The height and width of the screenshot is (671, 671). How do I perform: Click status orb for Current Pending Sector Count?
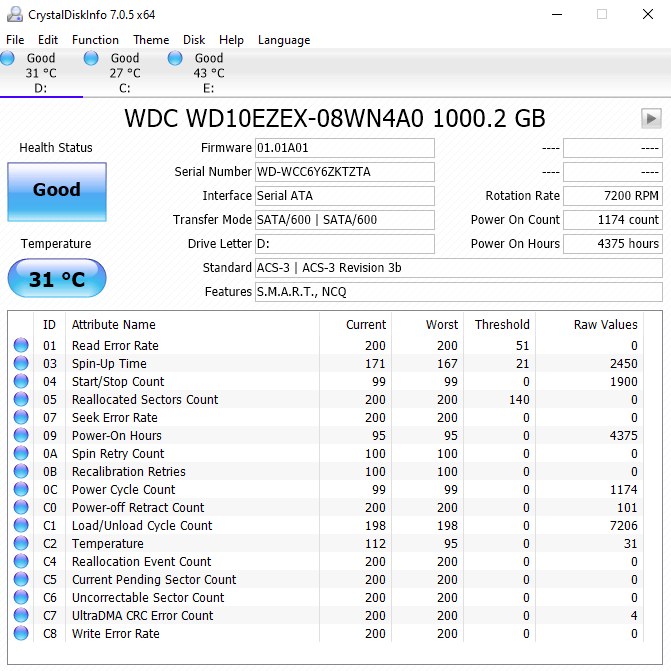click(21, 579)
